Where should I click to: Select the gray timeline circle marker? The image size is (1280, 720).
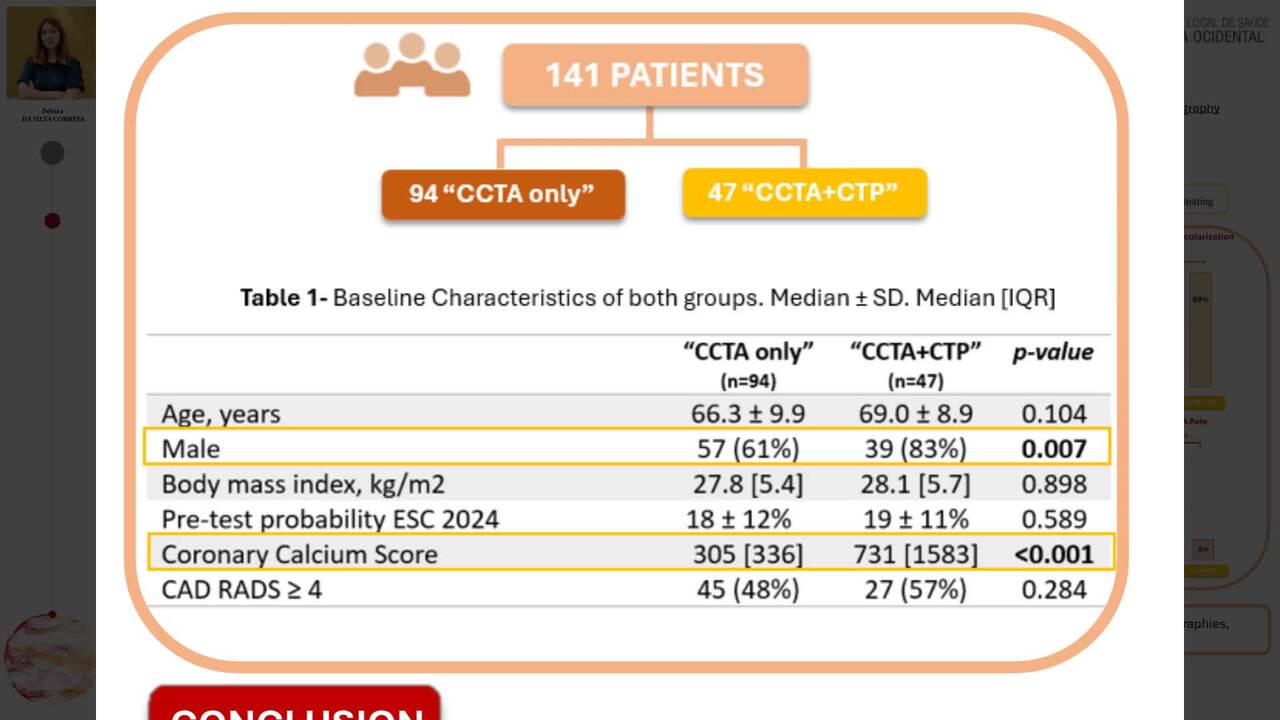[x=52, y=153]
